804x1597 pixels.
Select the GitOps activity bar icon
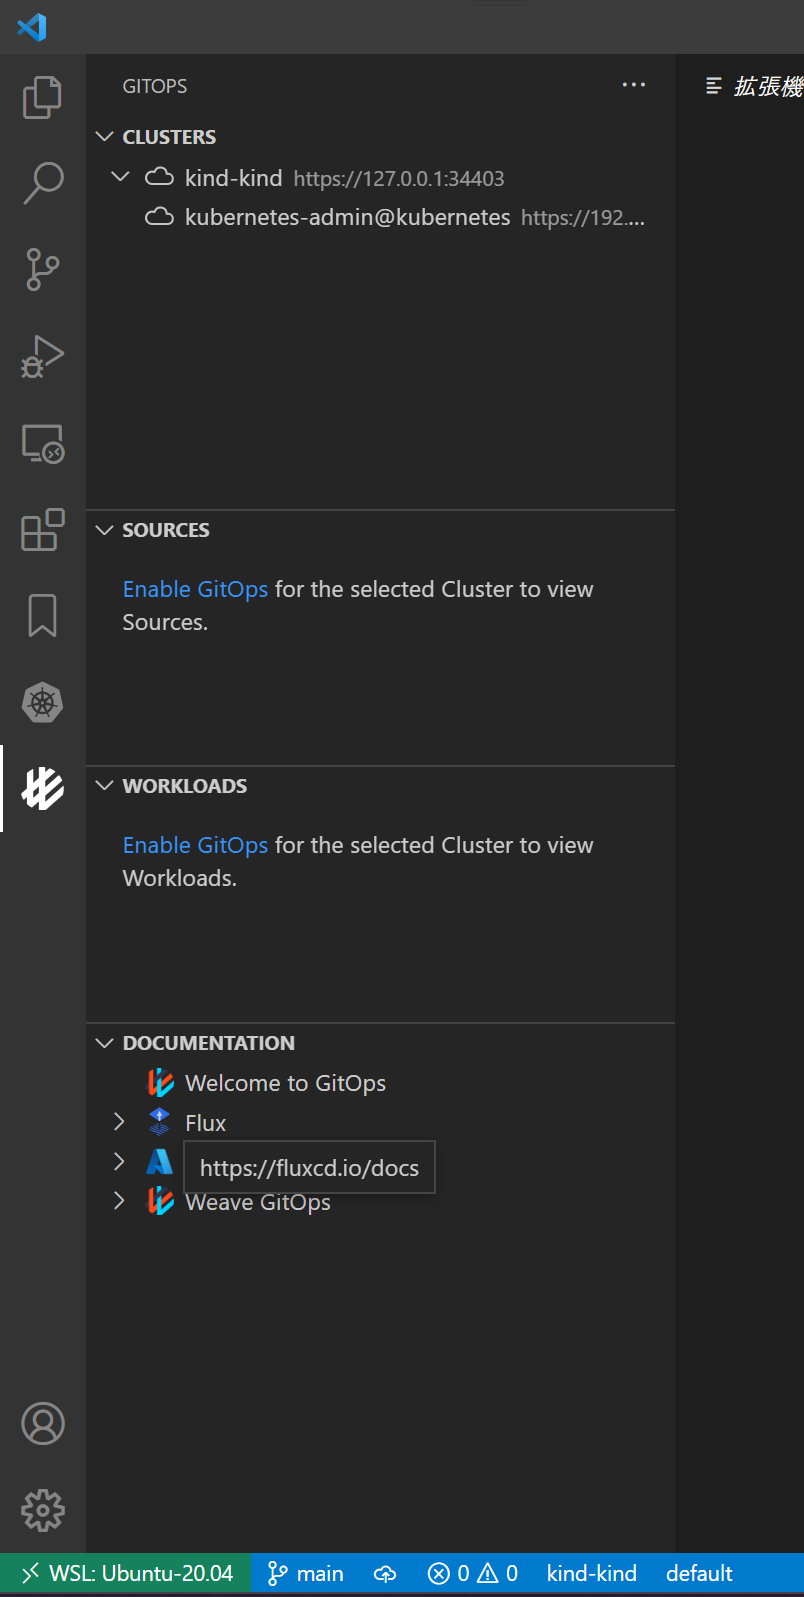point(42,789)
